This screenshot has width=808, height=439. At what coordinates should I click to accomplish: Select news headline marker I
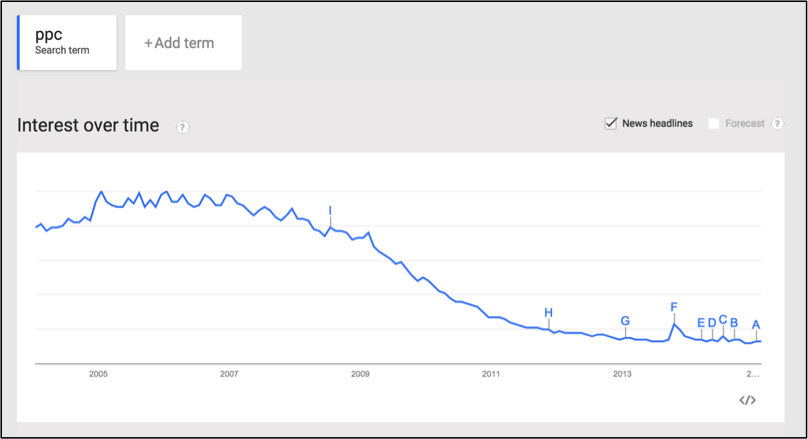coord(330,211)
